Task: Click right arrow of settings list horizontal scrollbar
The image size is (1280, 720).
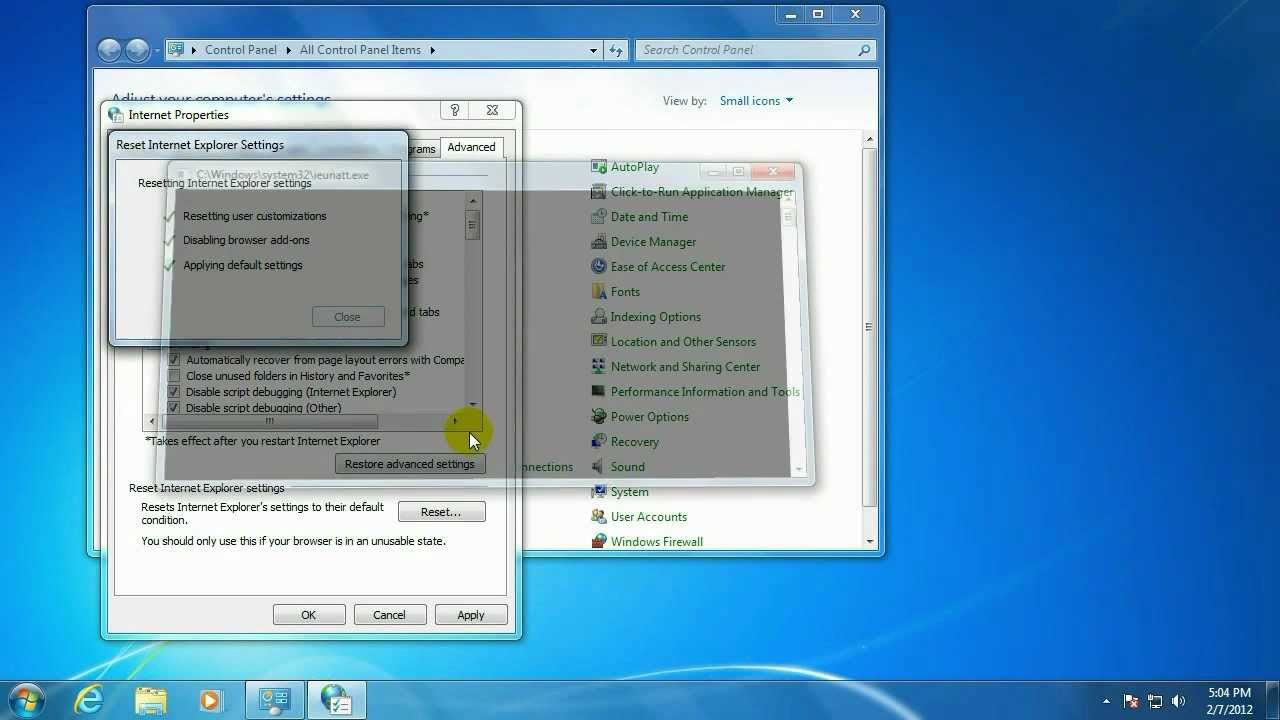Action: tap(456, 421)
